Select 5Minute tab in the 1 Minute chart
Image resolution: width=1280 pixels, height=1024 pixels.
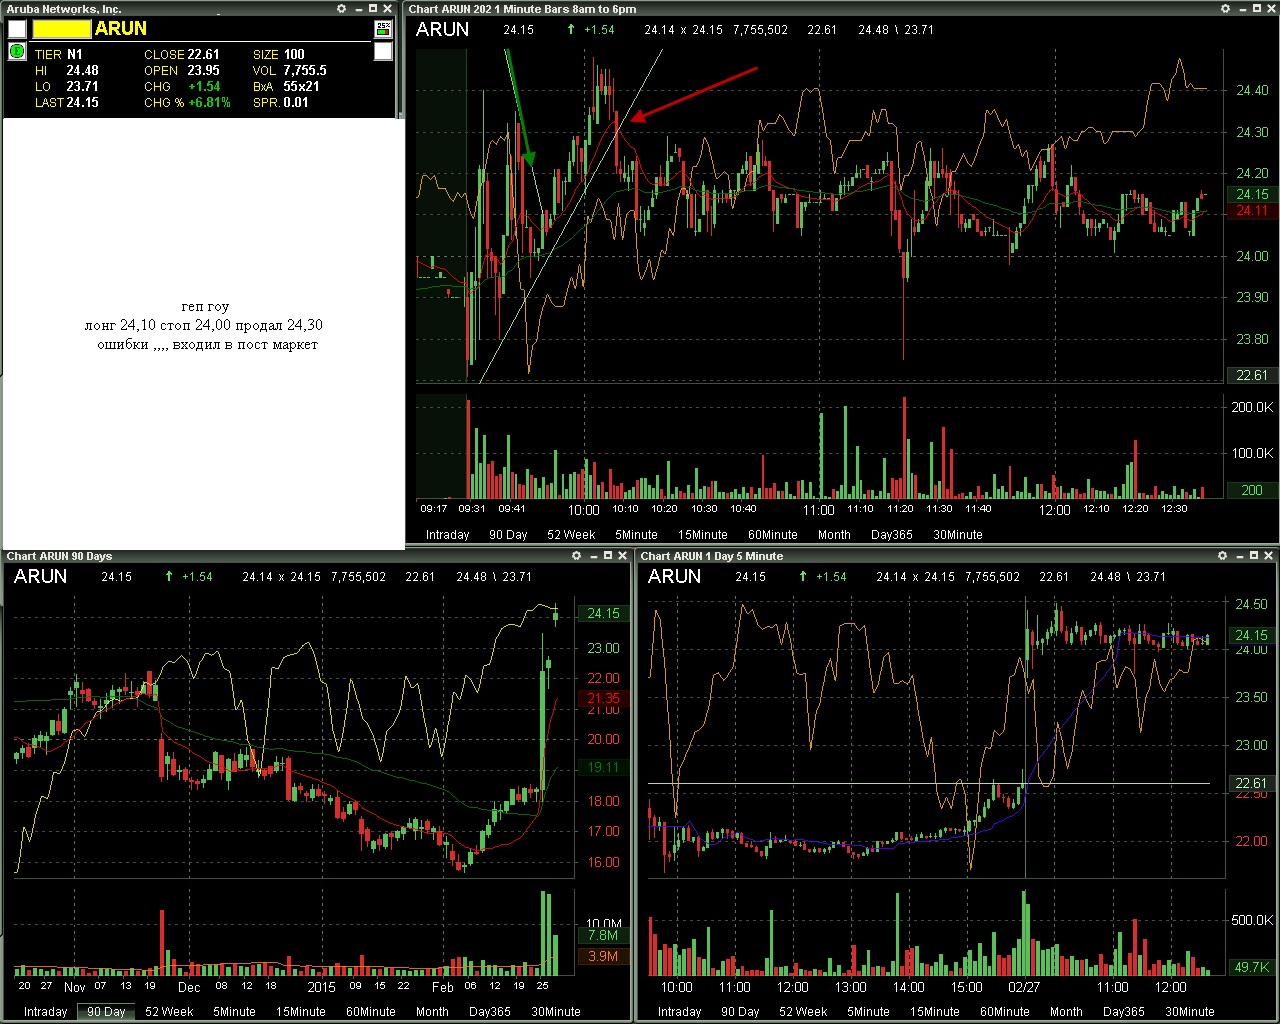point(636,535)
